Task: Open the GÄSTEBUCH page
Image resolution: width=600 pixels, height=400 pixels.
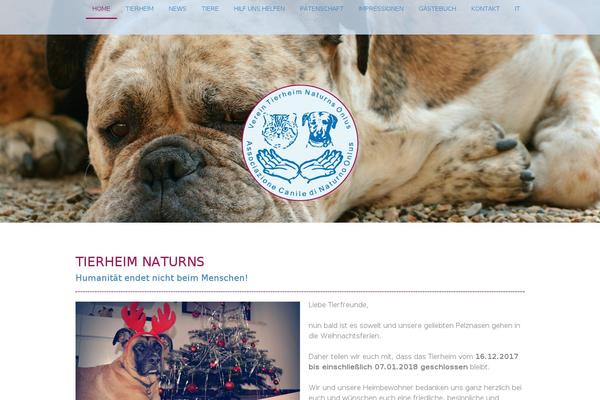Action: click(x=437, y=8)
